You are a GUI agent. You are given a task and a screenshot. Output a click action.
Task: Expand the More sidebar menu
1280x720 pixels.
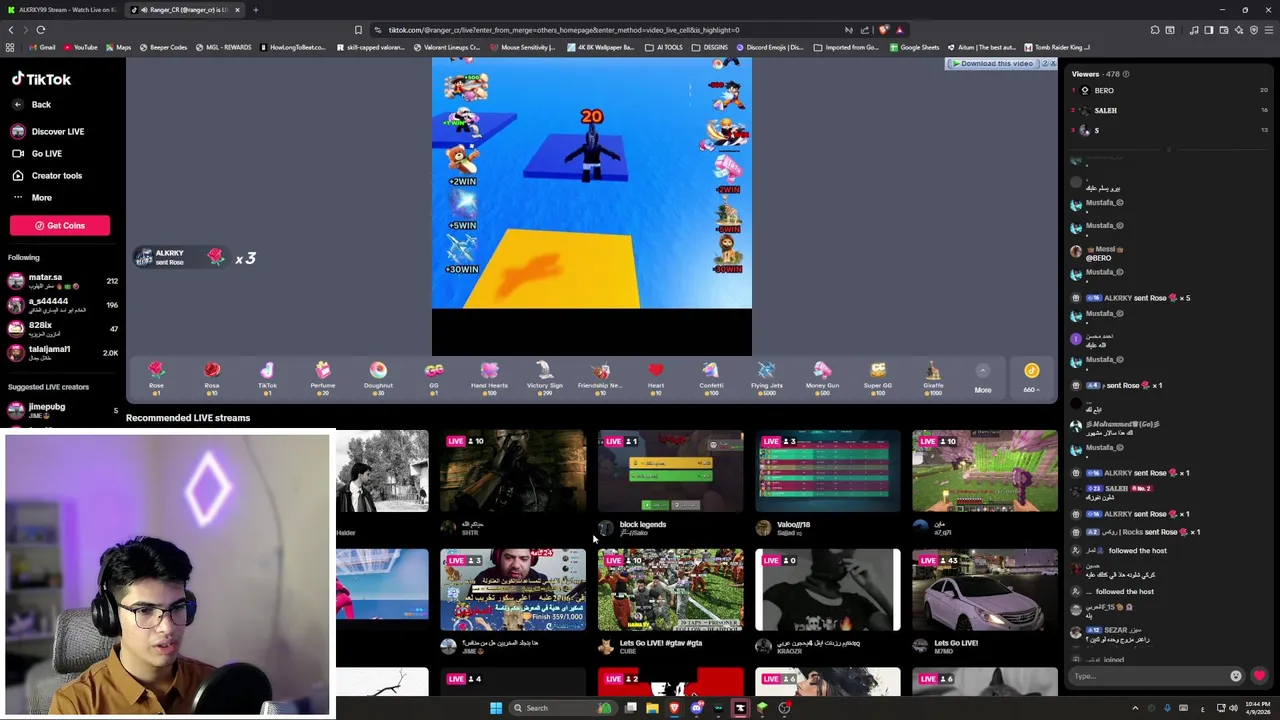(x=32, y=197)
